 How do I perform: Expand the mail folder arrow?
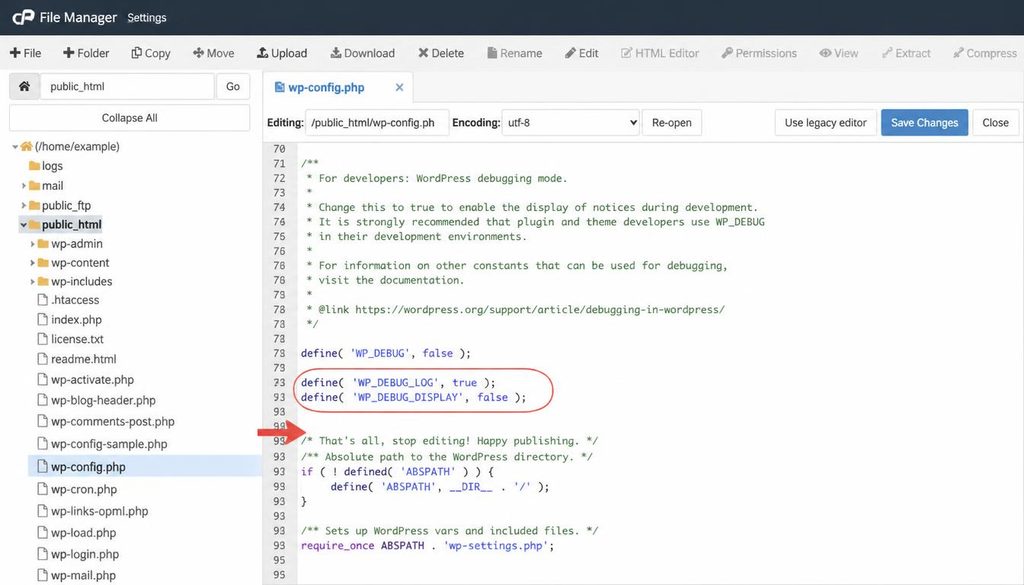(x=24, y=186)
